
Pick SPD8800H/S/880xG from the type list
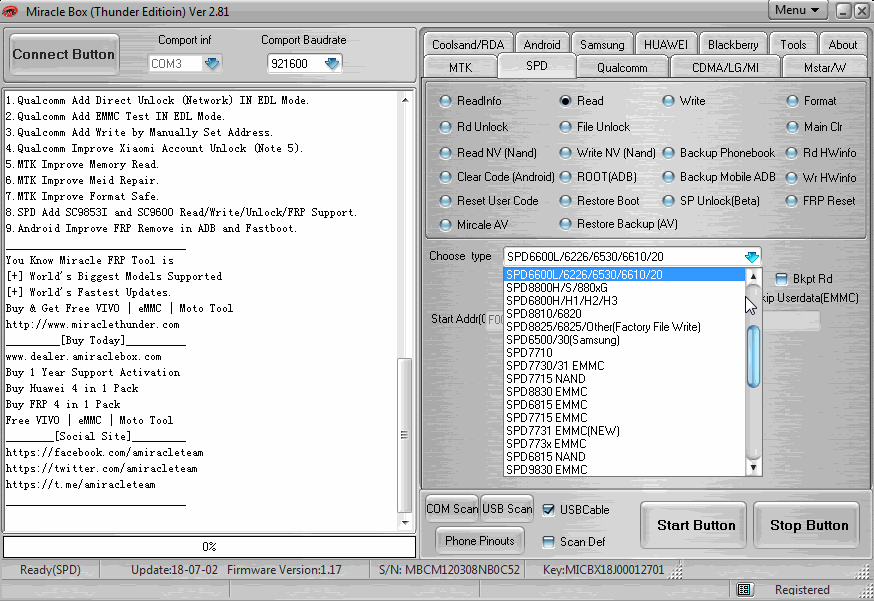[624, 288]
